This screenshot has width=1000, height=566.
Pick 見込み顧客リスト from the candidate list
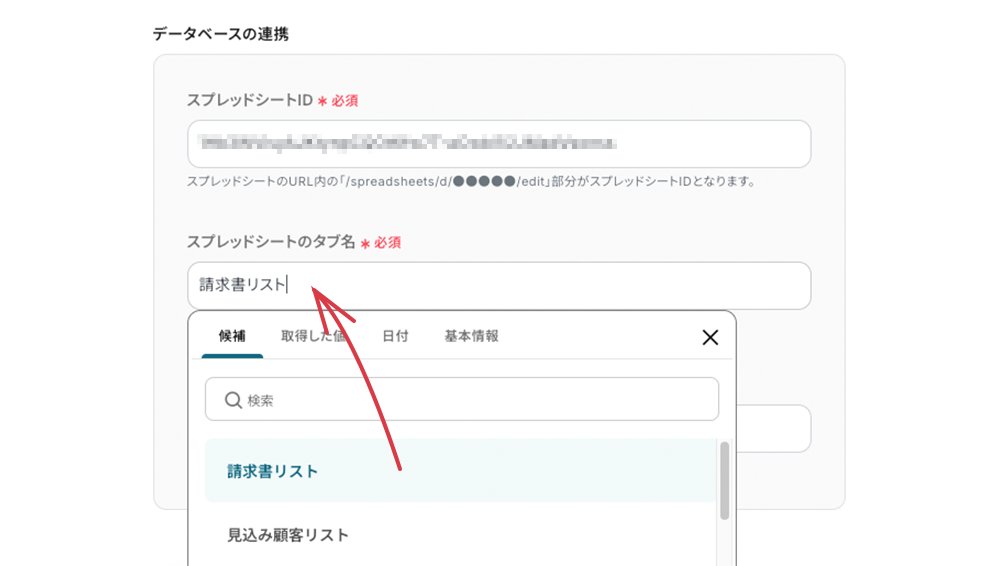click(x=288, y=535)
